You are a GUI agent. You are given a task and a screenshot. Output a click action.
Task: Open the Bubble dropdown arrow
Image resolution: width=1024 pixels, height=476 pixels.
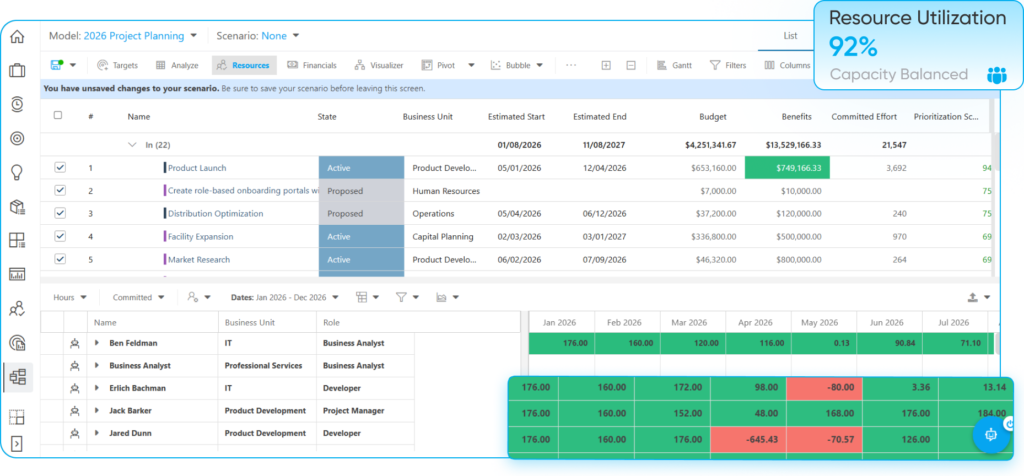tap(539, 65)
